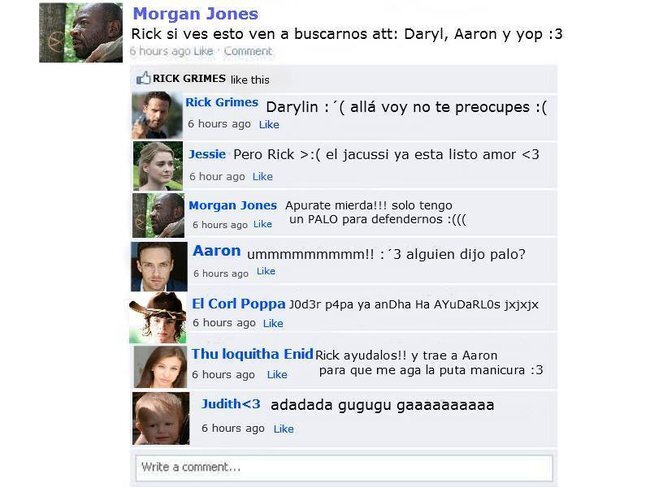Viewport: 650px width, 487px height.
Task: Open Morgan Jones post author profile picture
Action: click(x=81, y=33)
